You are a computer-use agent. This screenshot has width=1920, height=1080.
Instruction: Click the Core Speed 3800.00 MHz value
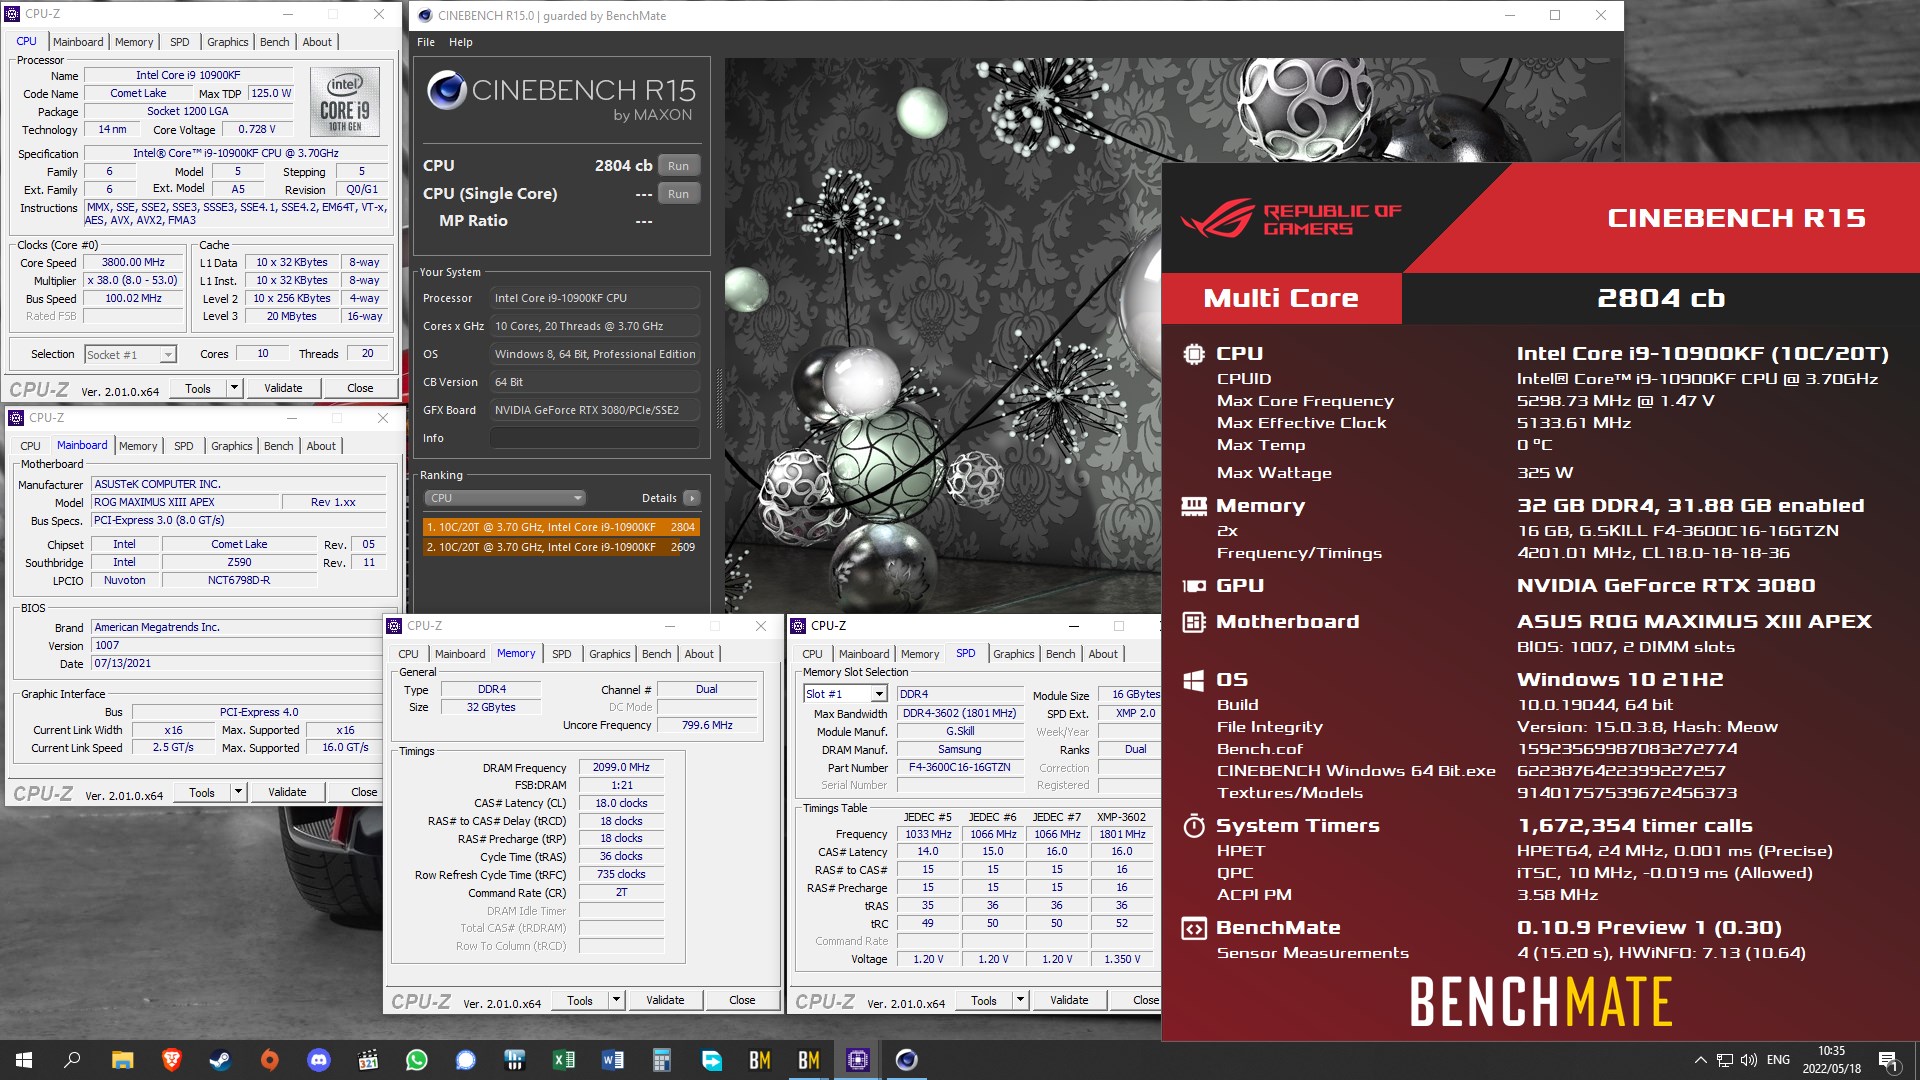click(x=133, y=262)
